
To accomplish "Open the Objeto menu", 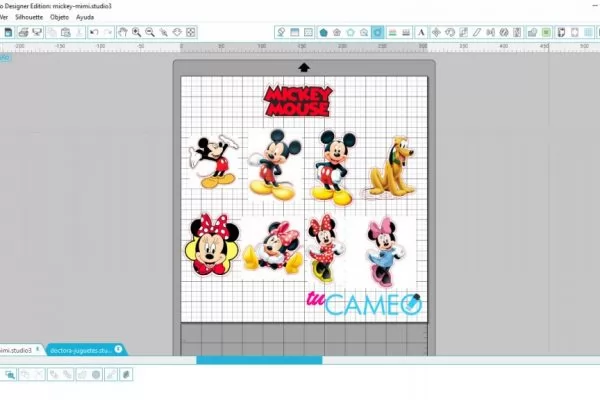I will tap(59, 17).
